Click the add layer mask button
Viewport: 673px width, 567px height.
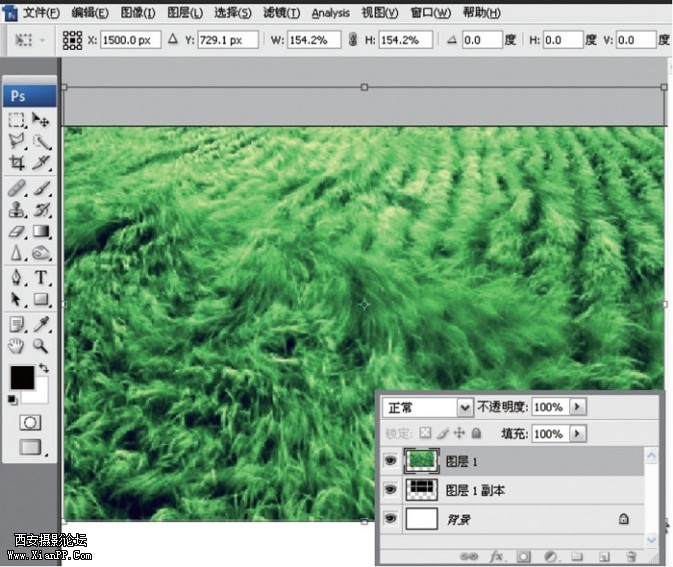pos(523,557)
